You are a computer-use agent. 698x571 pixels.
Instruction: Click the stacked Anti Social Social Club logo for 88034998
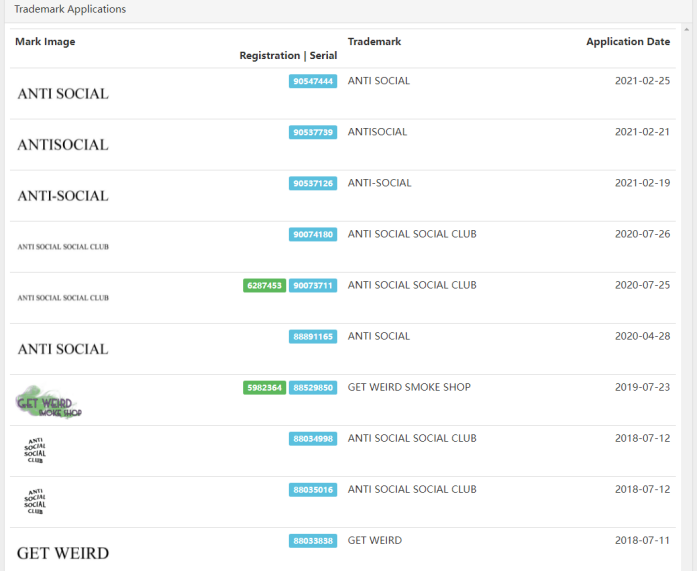point(35,450)
